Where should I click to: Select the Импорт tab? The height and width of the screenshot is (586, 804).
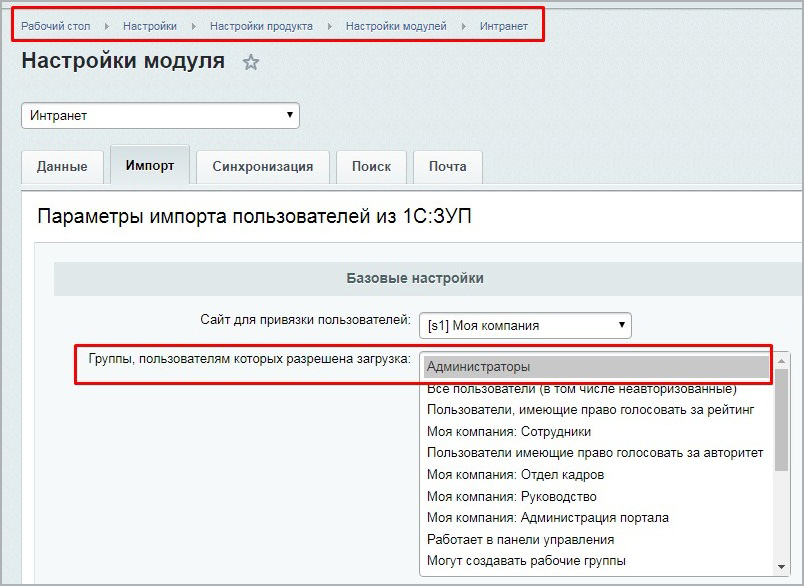150,165
